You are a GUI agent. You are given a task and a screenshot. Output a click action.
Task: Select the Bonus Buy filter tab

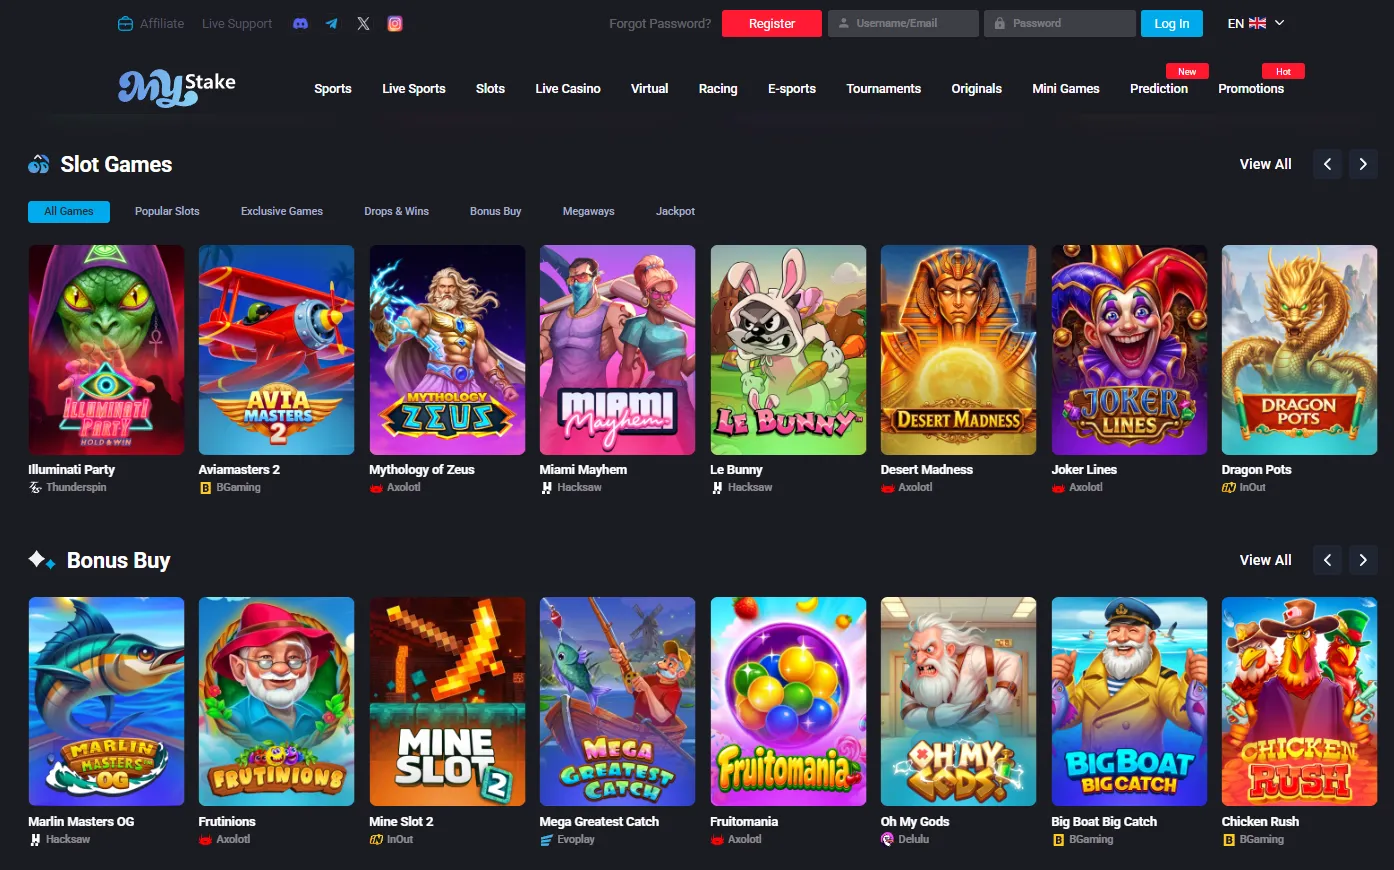(x=496, y=211)
